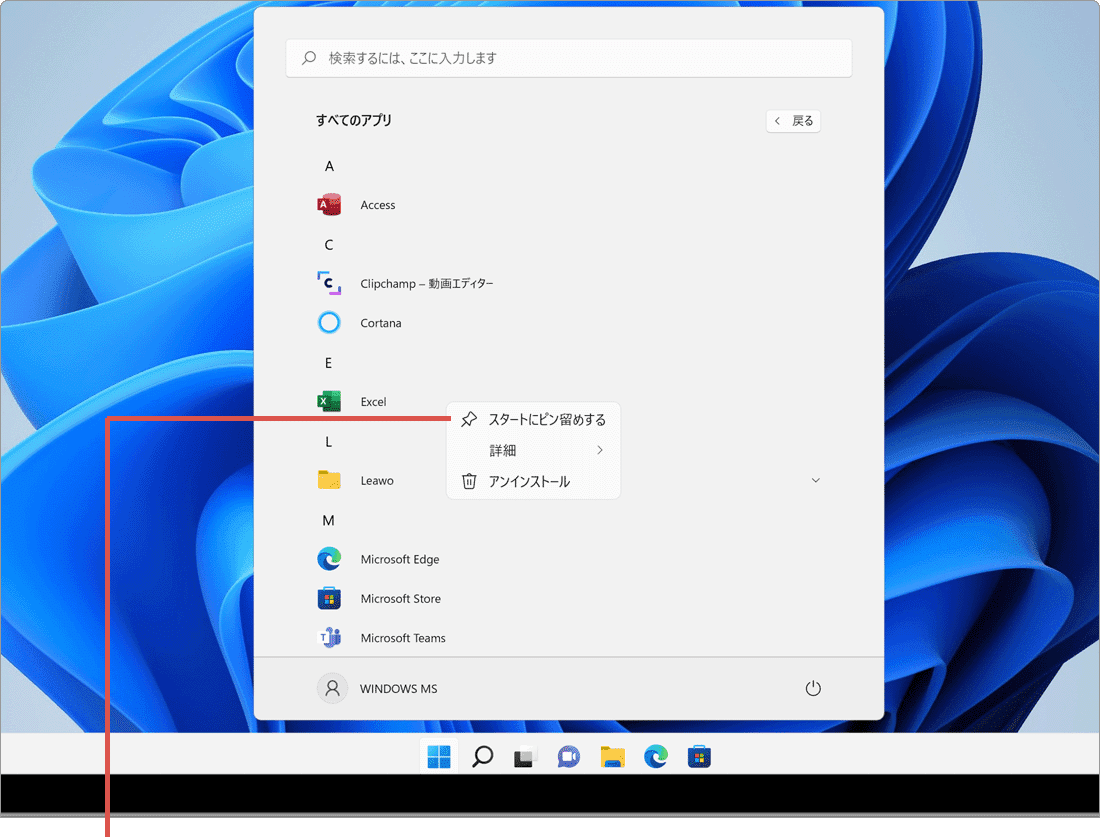Open the Leawo folder icon
Viewport: 1100px width, 837px height.
[x=329, y=480]
